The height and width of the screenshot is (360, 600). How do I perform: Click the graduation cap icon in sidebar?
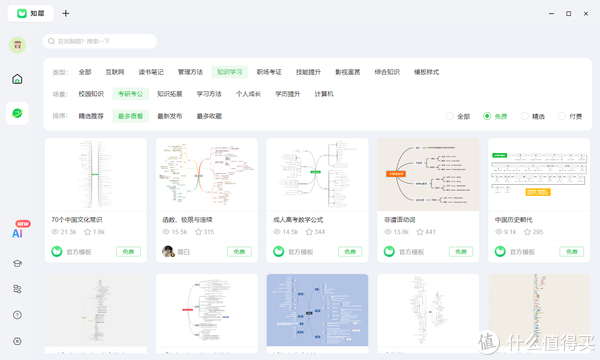17,263
